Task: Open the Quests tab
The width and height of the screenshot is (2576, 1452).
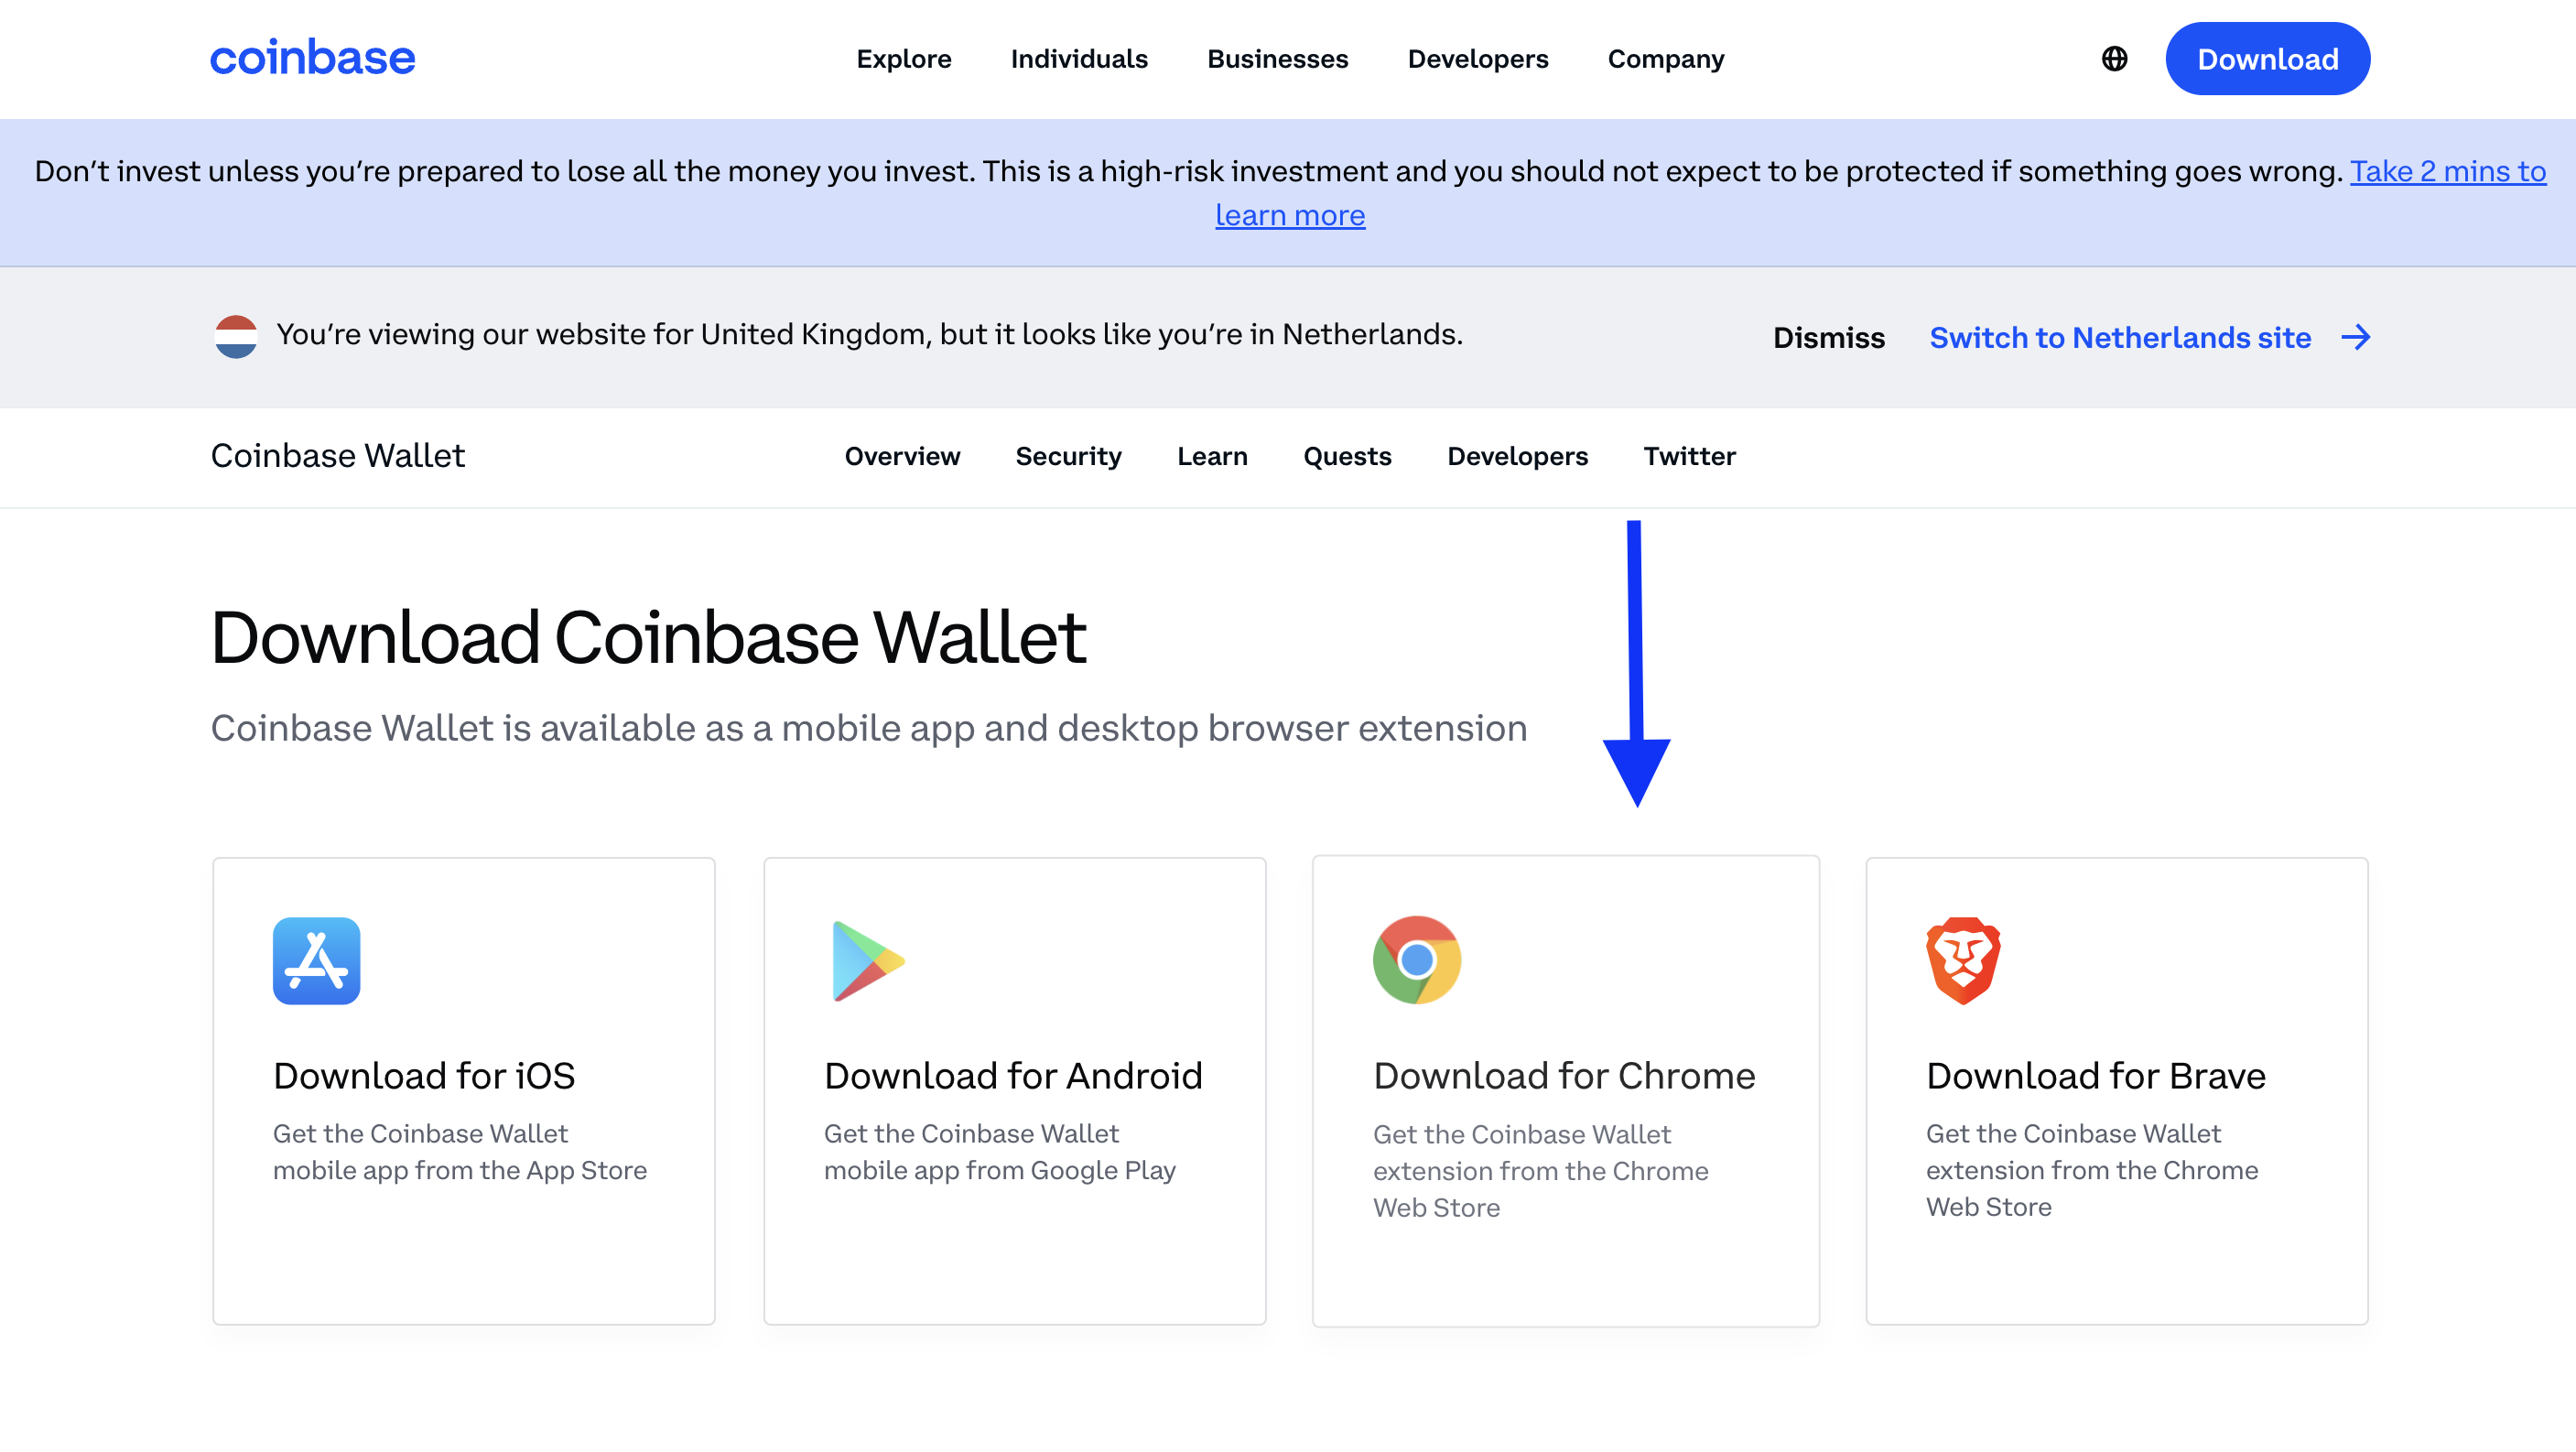Action: 1346,456
